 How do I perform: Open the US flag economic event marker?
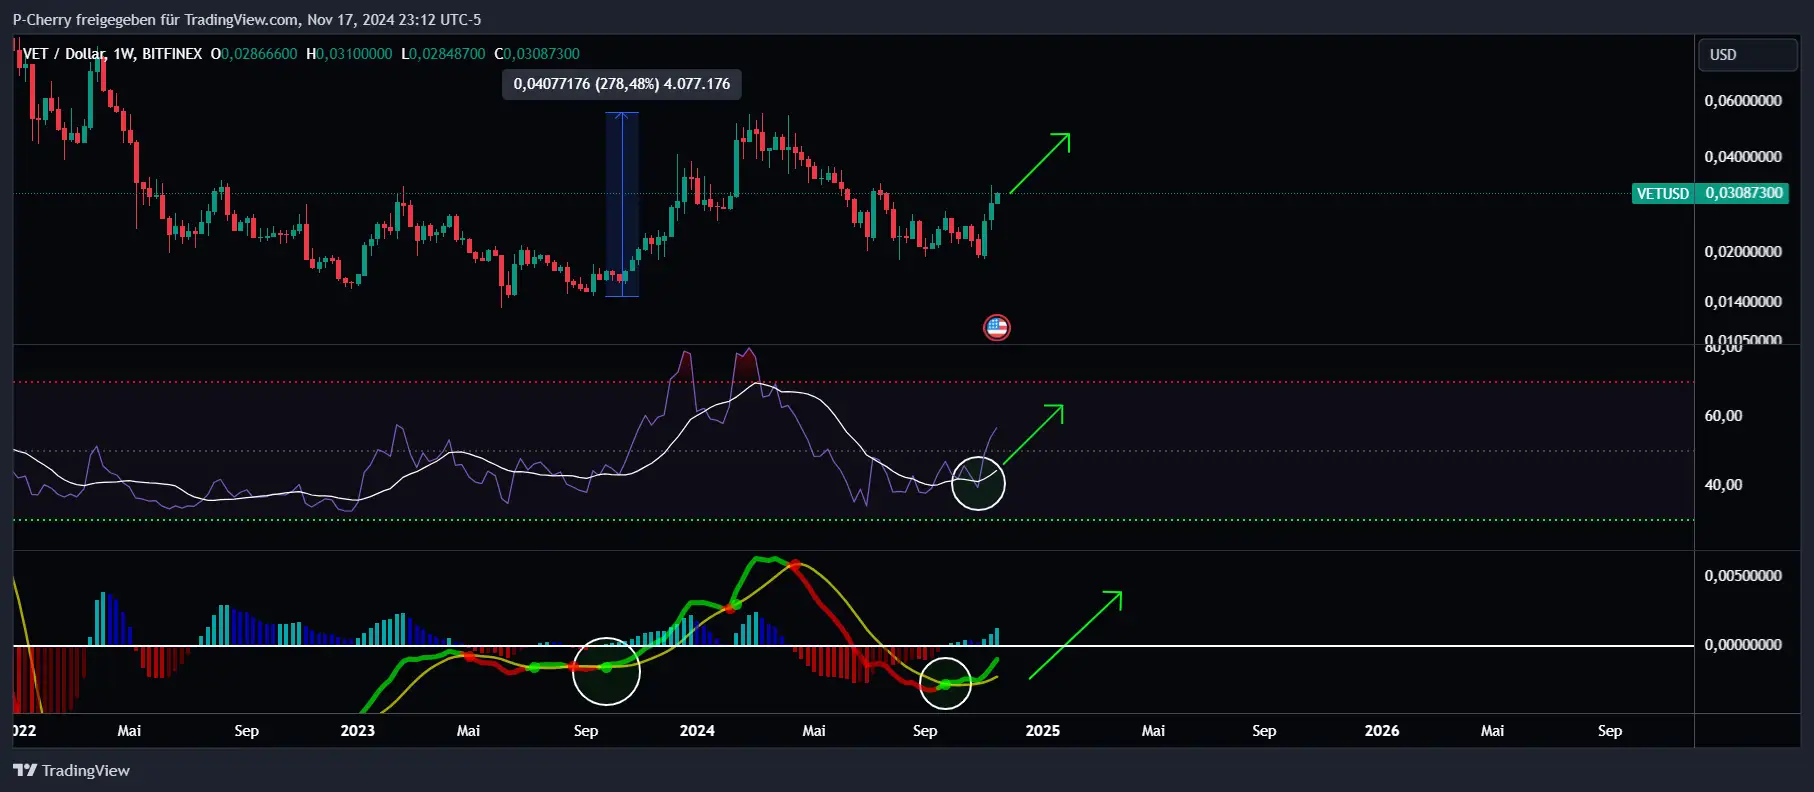996,327
